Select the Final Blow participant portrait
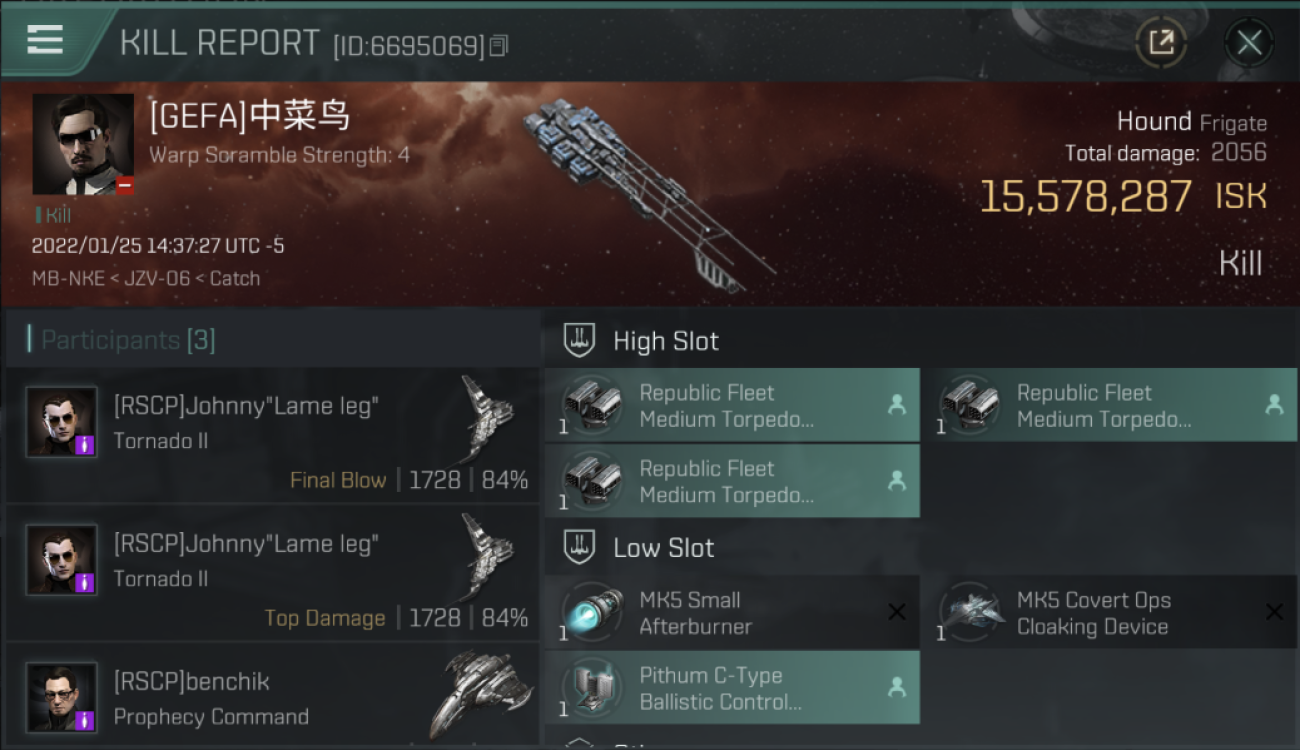This screenshot has width=1300, height=750. [x=62, y=421]
